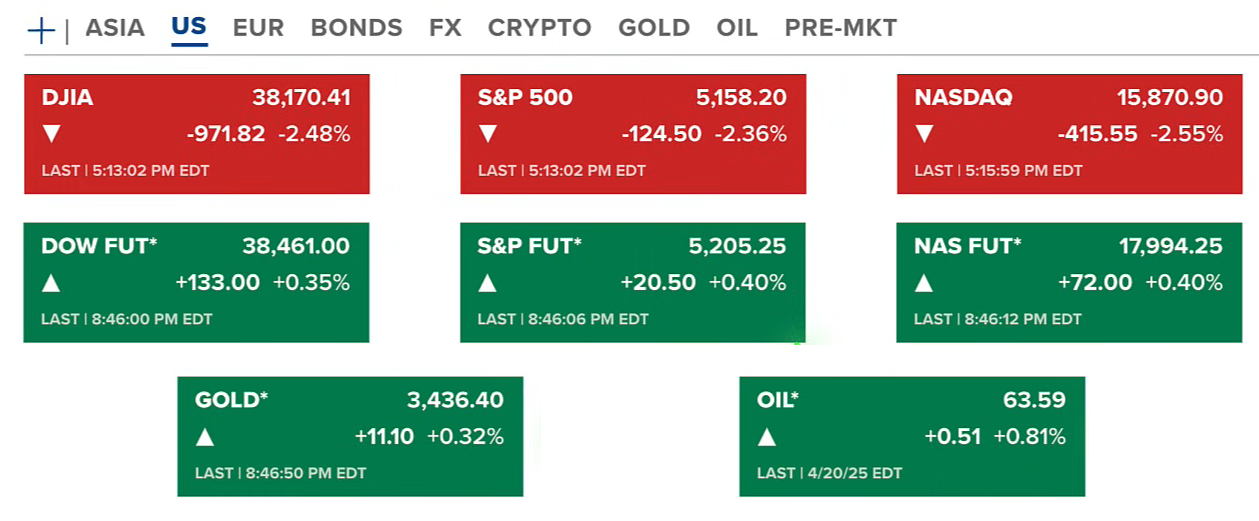Click the DJIA down arrow icon
The height and width of the screenshot is (521, 1259).
click(x=51, y=133)
